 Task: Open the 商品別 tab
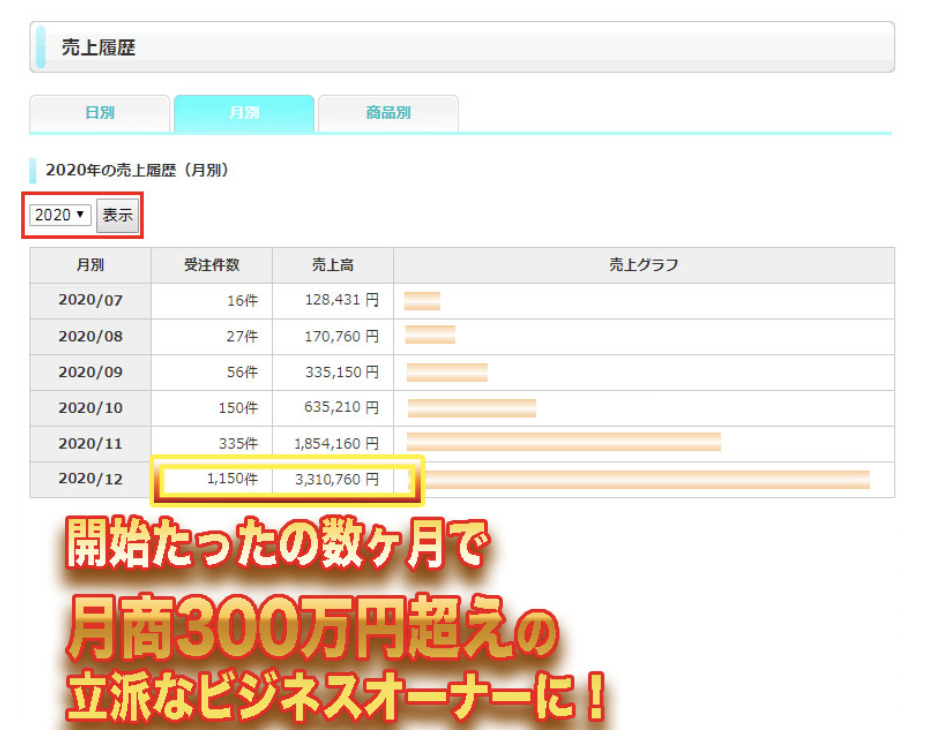point(388,112)
